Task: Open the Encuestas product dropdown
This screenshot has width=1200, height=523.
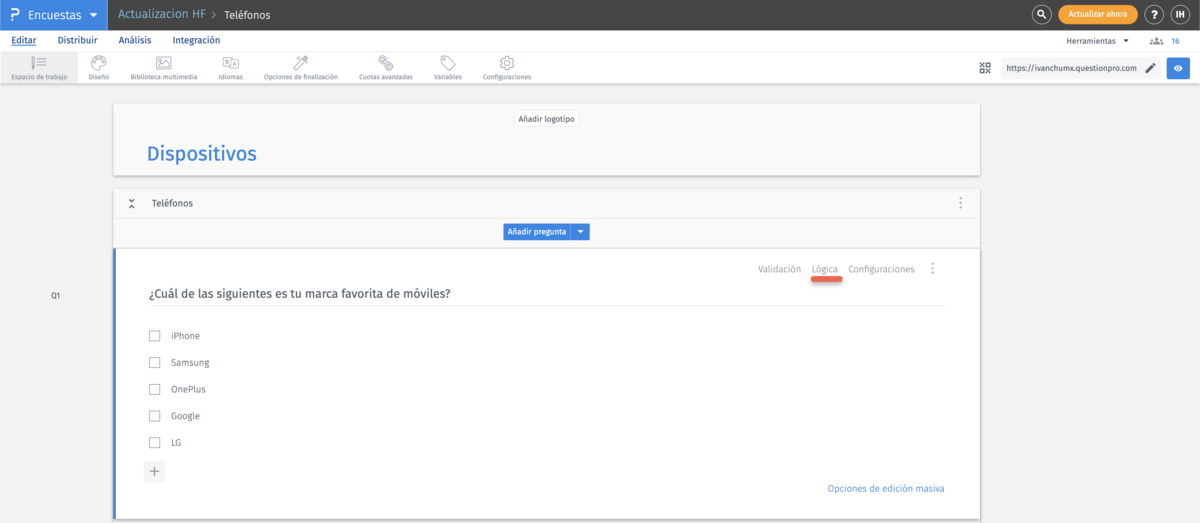Action: (93, 15)
